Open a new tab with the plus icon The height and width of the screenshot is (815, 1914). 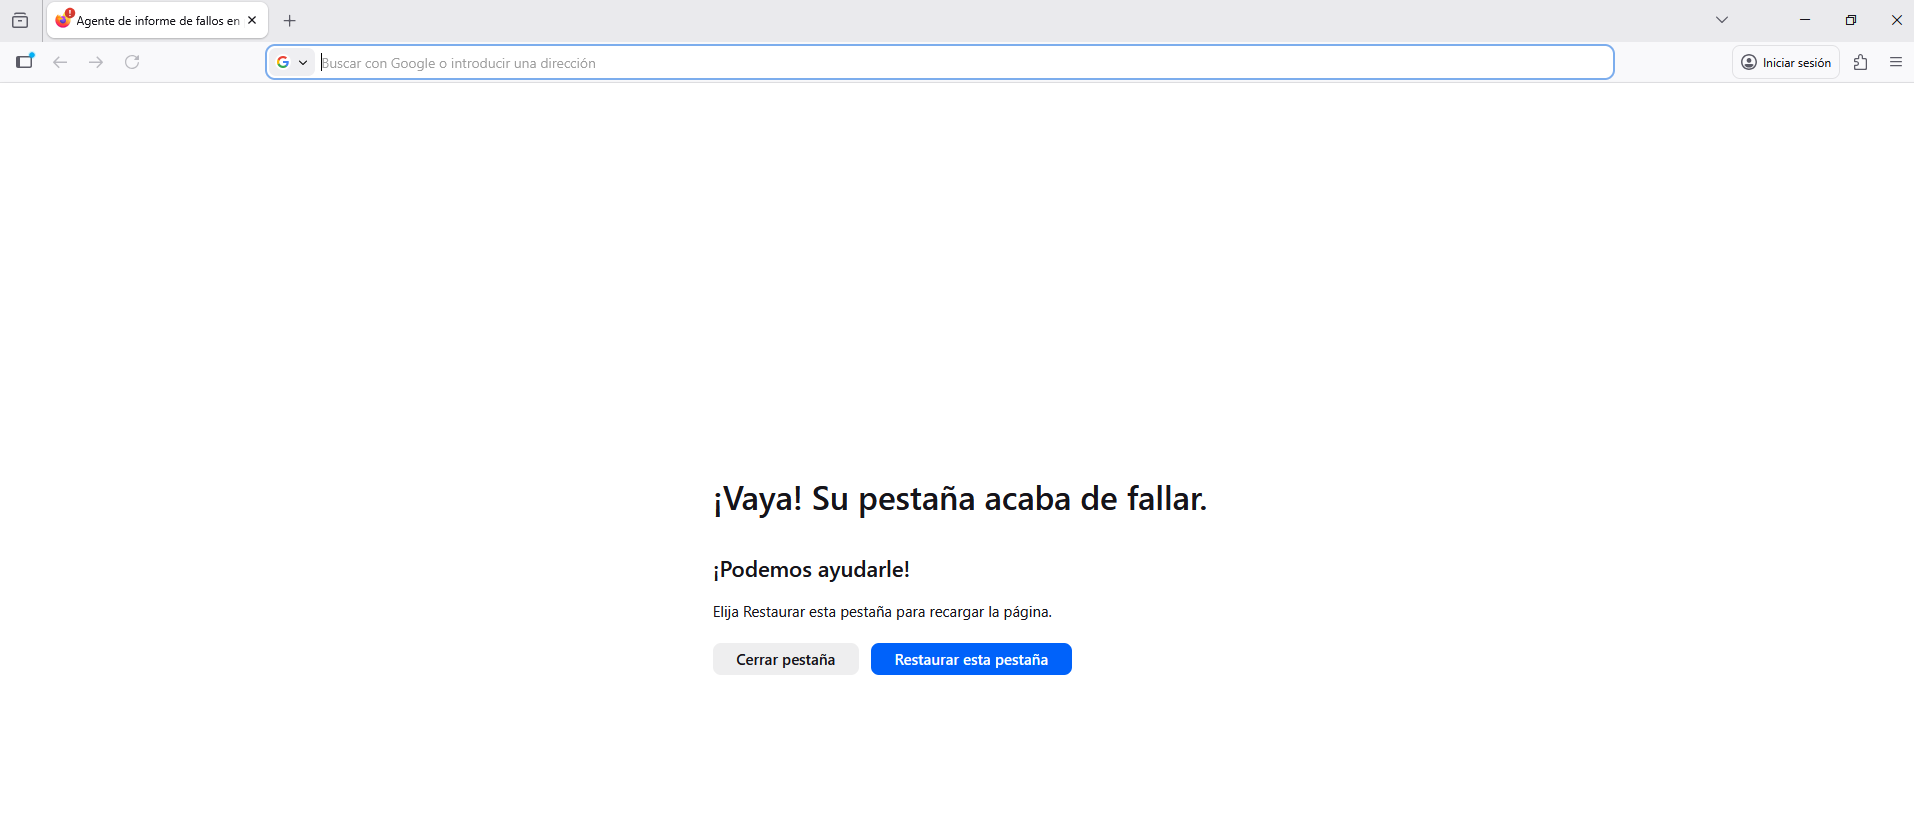[x=290, y=20]
